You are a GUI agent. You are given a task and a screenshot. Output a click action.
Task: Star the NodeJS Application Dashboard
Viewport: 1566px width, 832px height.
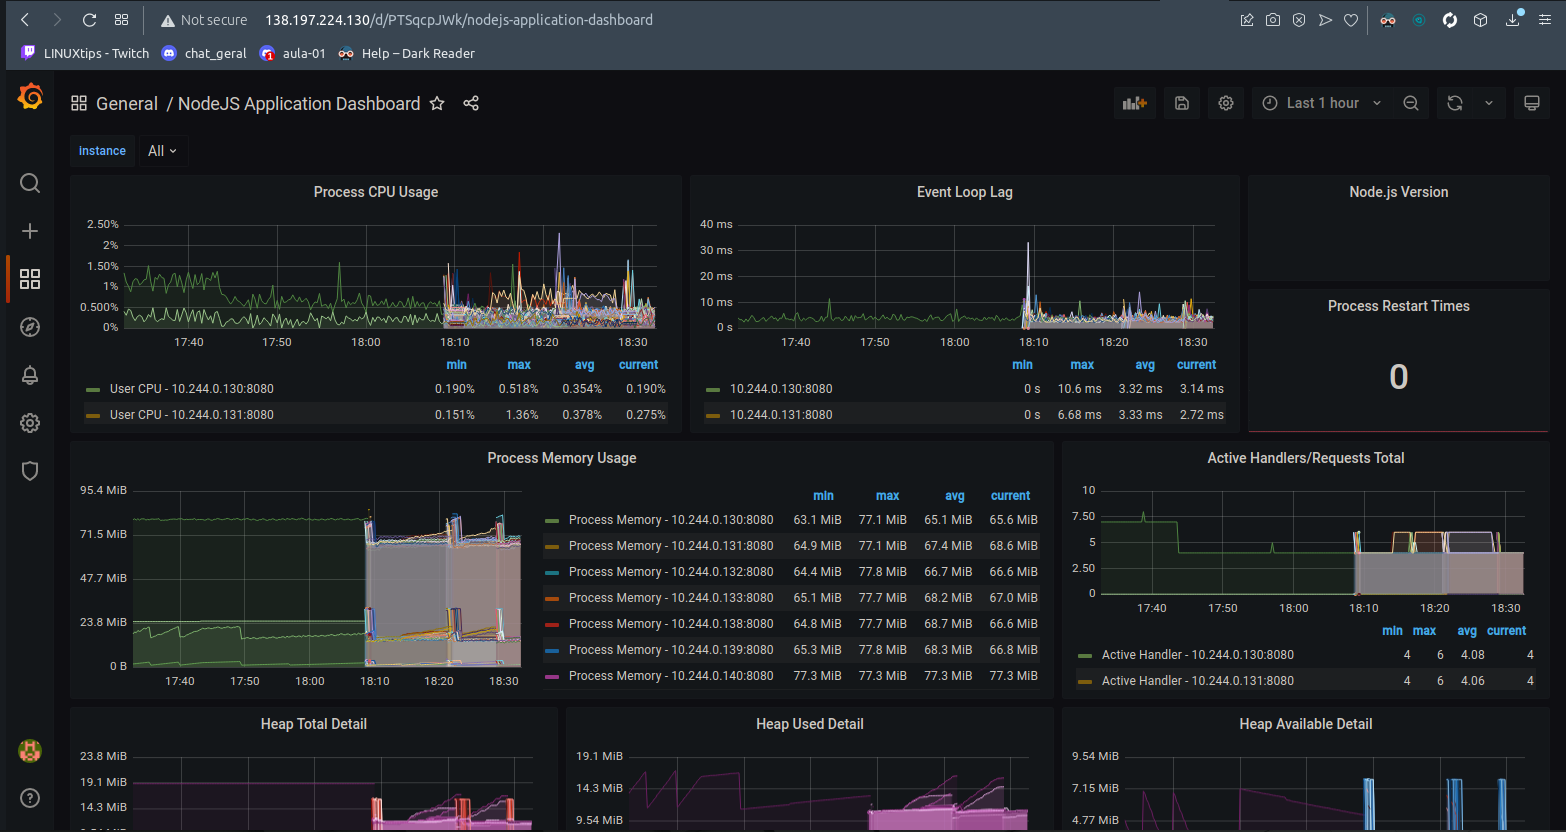[437, 103]
